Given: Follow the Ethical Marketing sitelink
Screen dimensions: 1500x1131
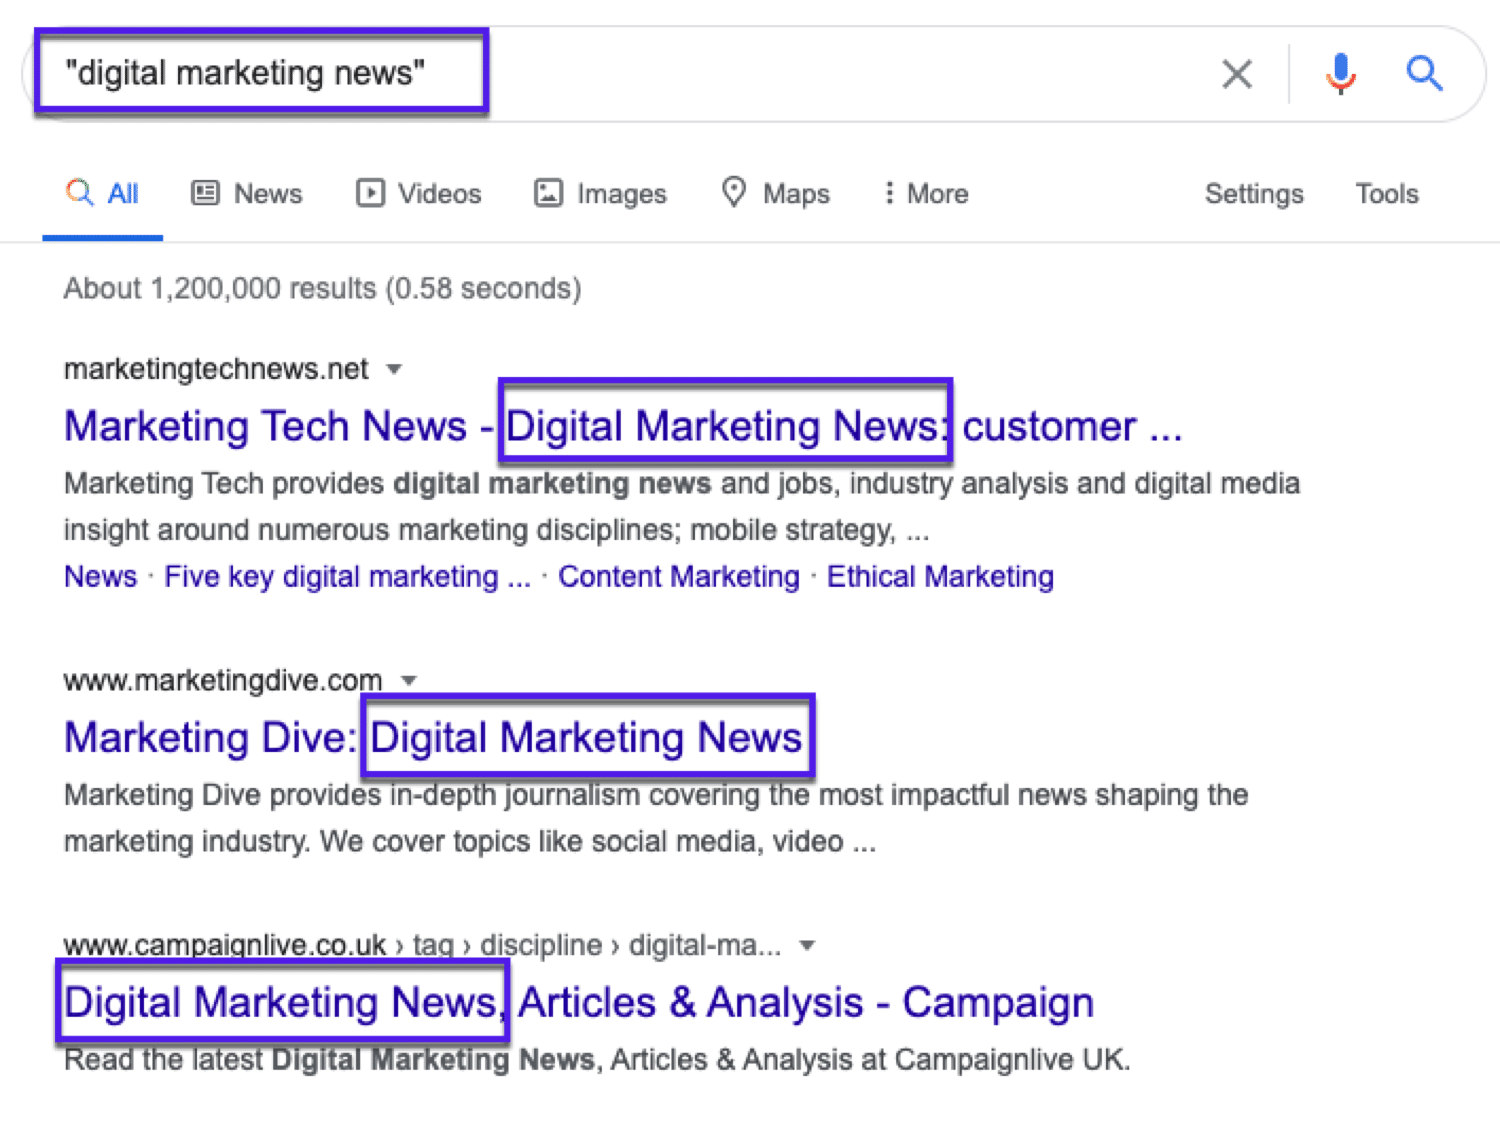Looking at the screenshot, I should [939, 577].
